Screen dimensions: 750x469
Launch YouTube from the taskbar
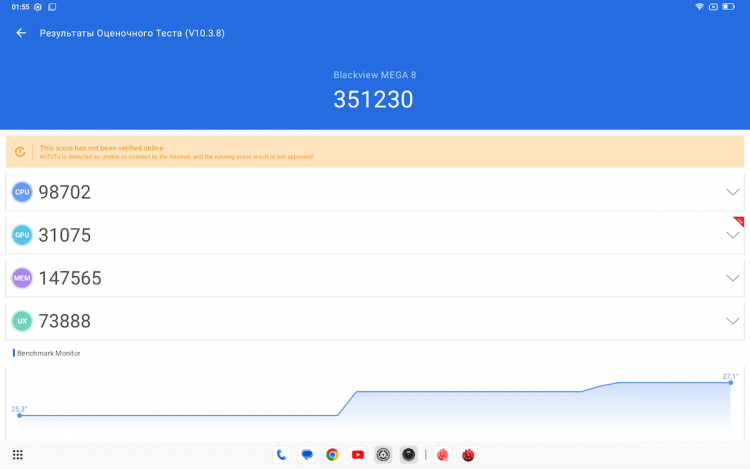(358, 455)
